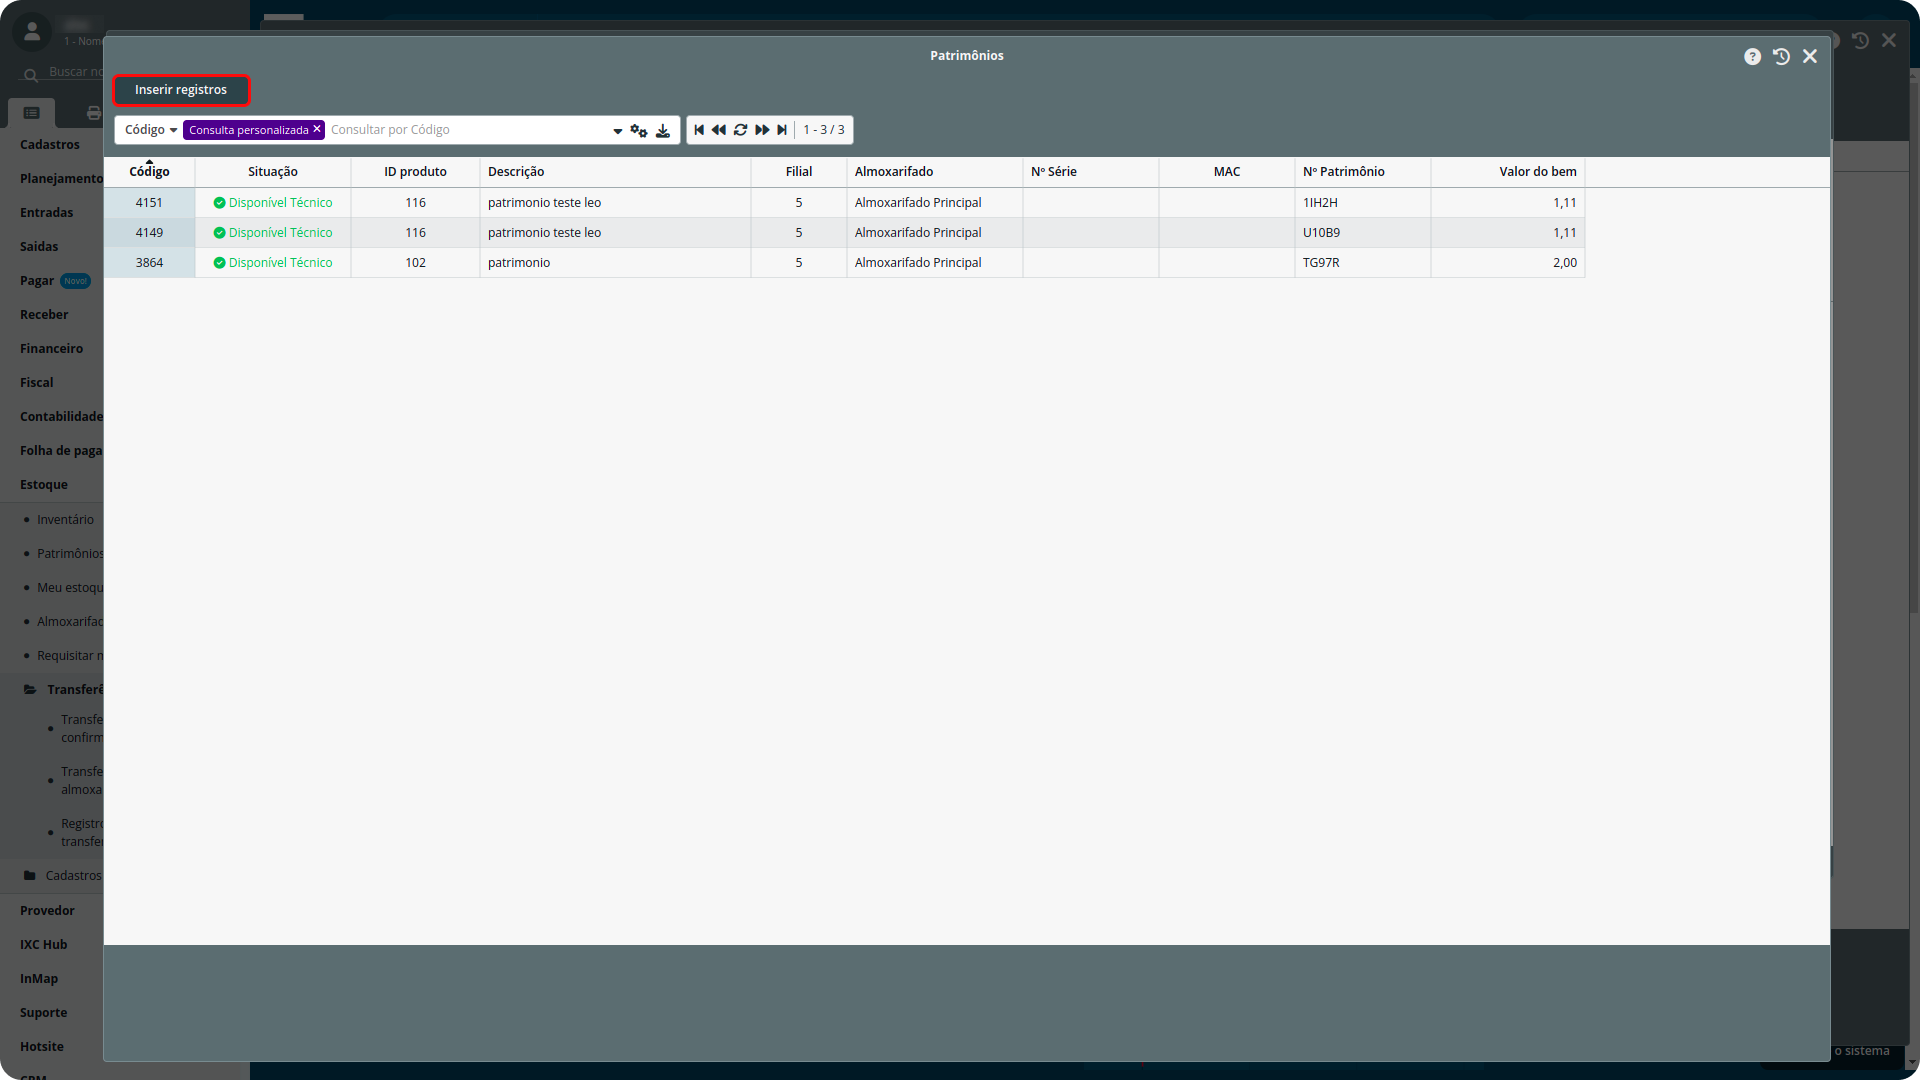Sort by the MAC column header
Viewport: 1920px width, 1080px height.
1227,172
